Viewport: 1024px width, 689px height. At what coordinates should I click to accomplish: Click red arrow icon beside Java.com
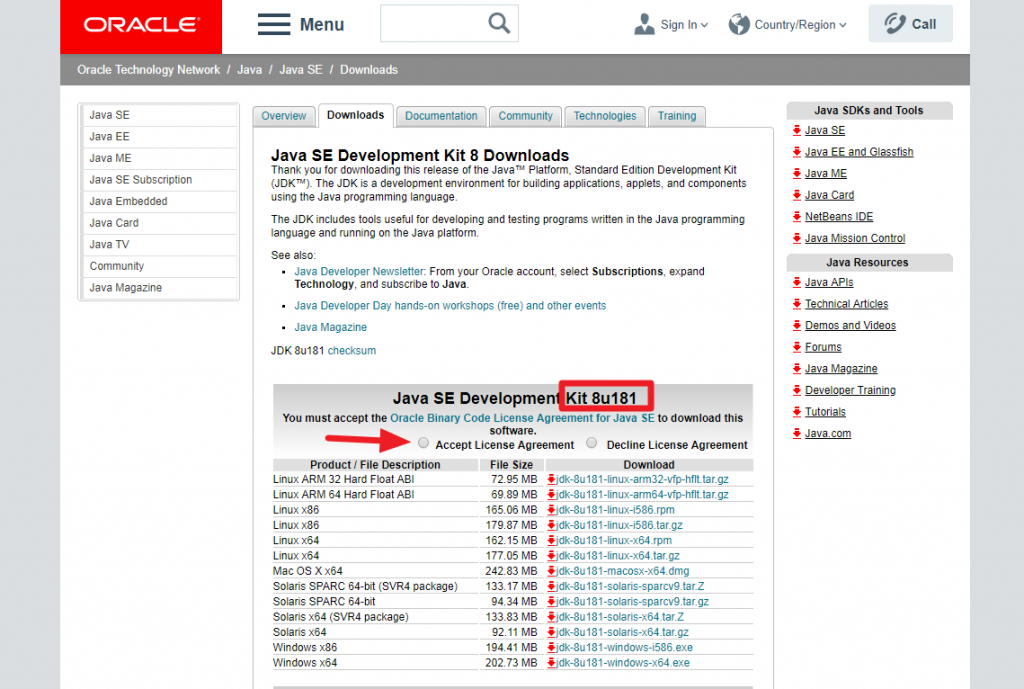797,433
